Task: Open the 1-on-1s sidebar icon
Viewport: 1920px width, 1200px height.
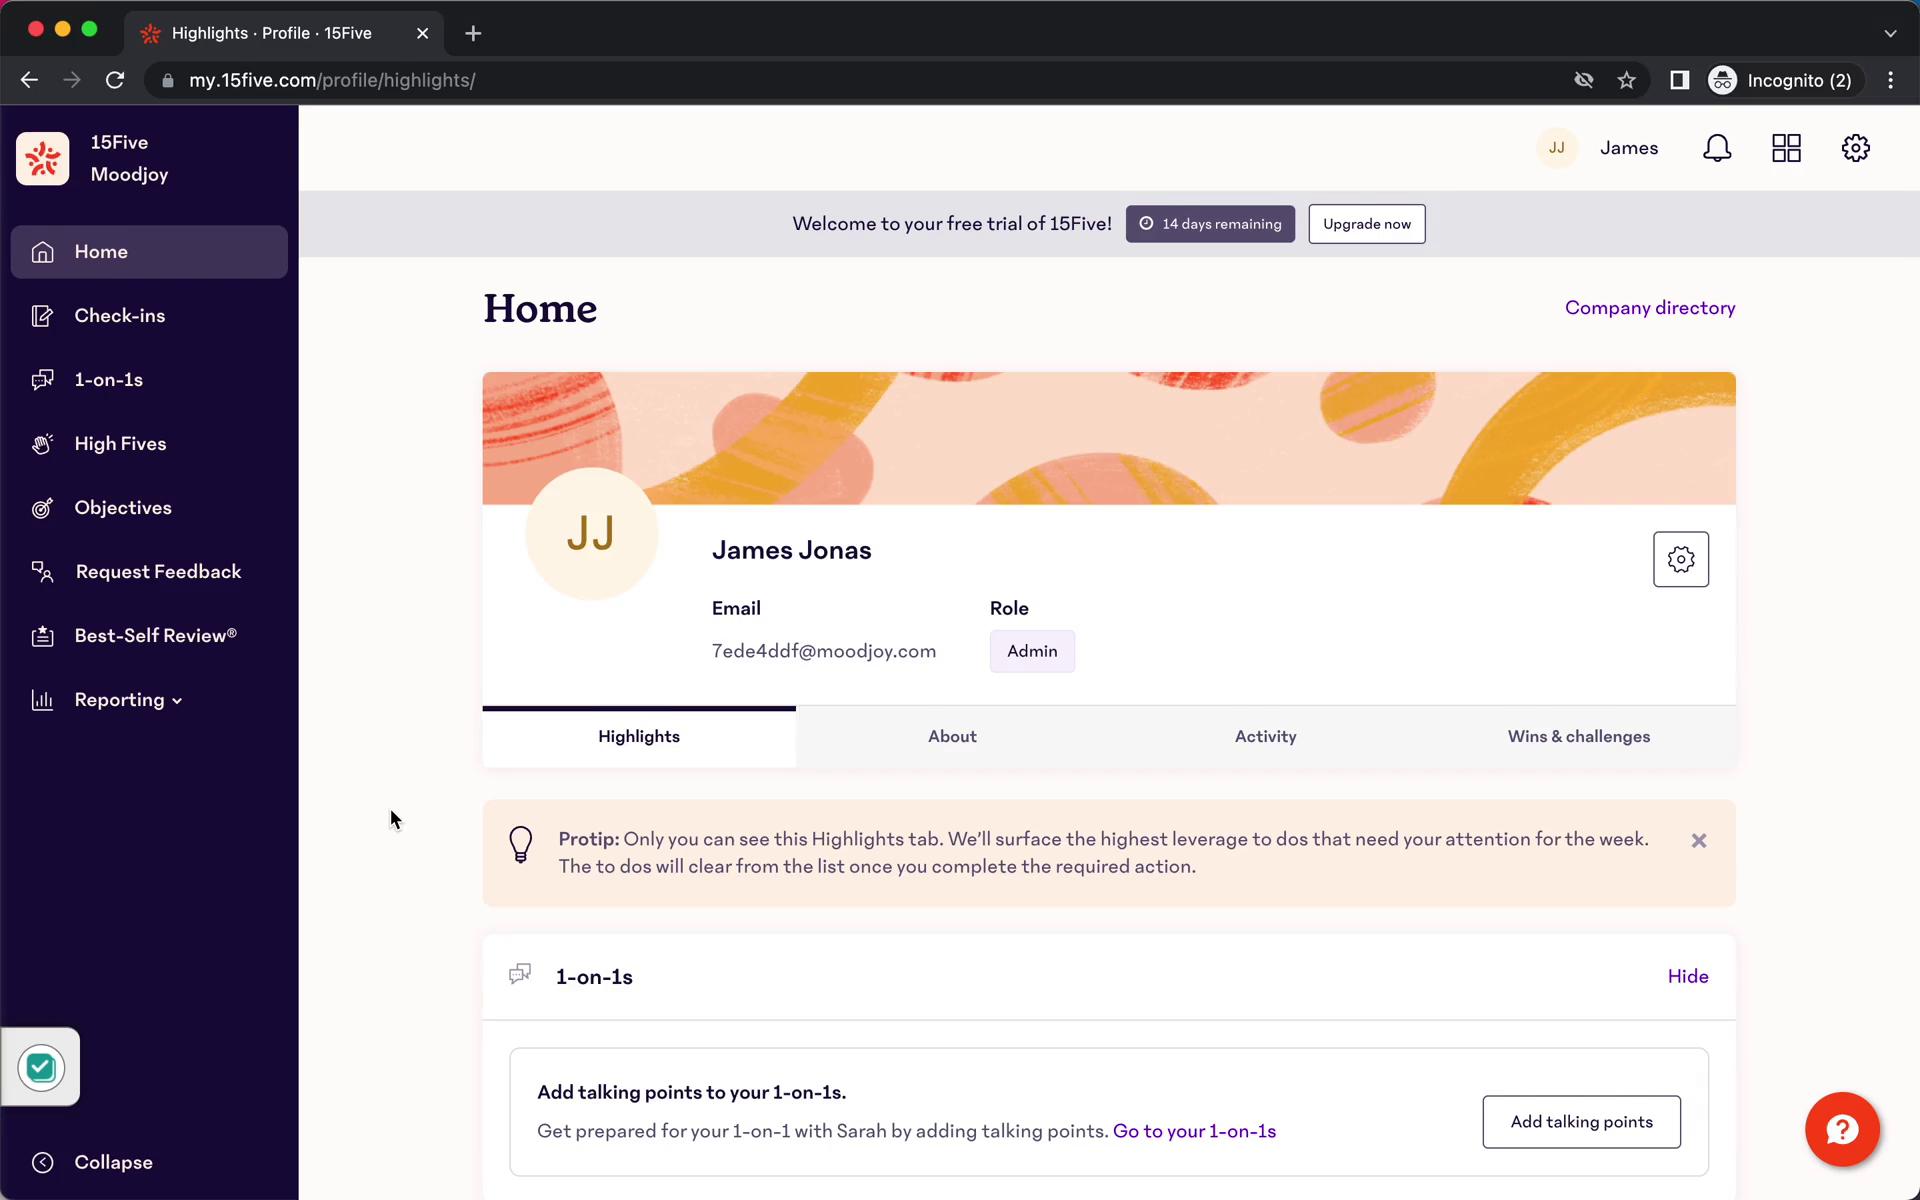Action: coord(43,380)
